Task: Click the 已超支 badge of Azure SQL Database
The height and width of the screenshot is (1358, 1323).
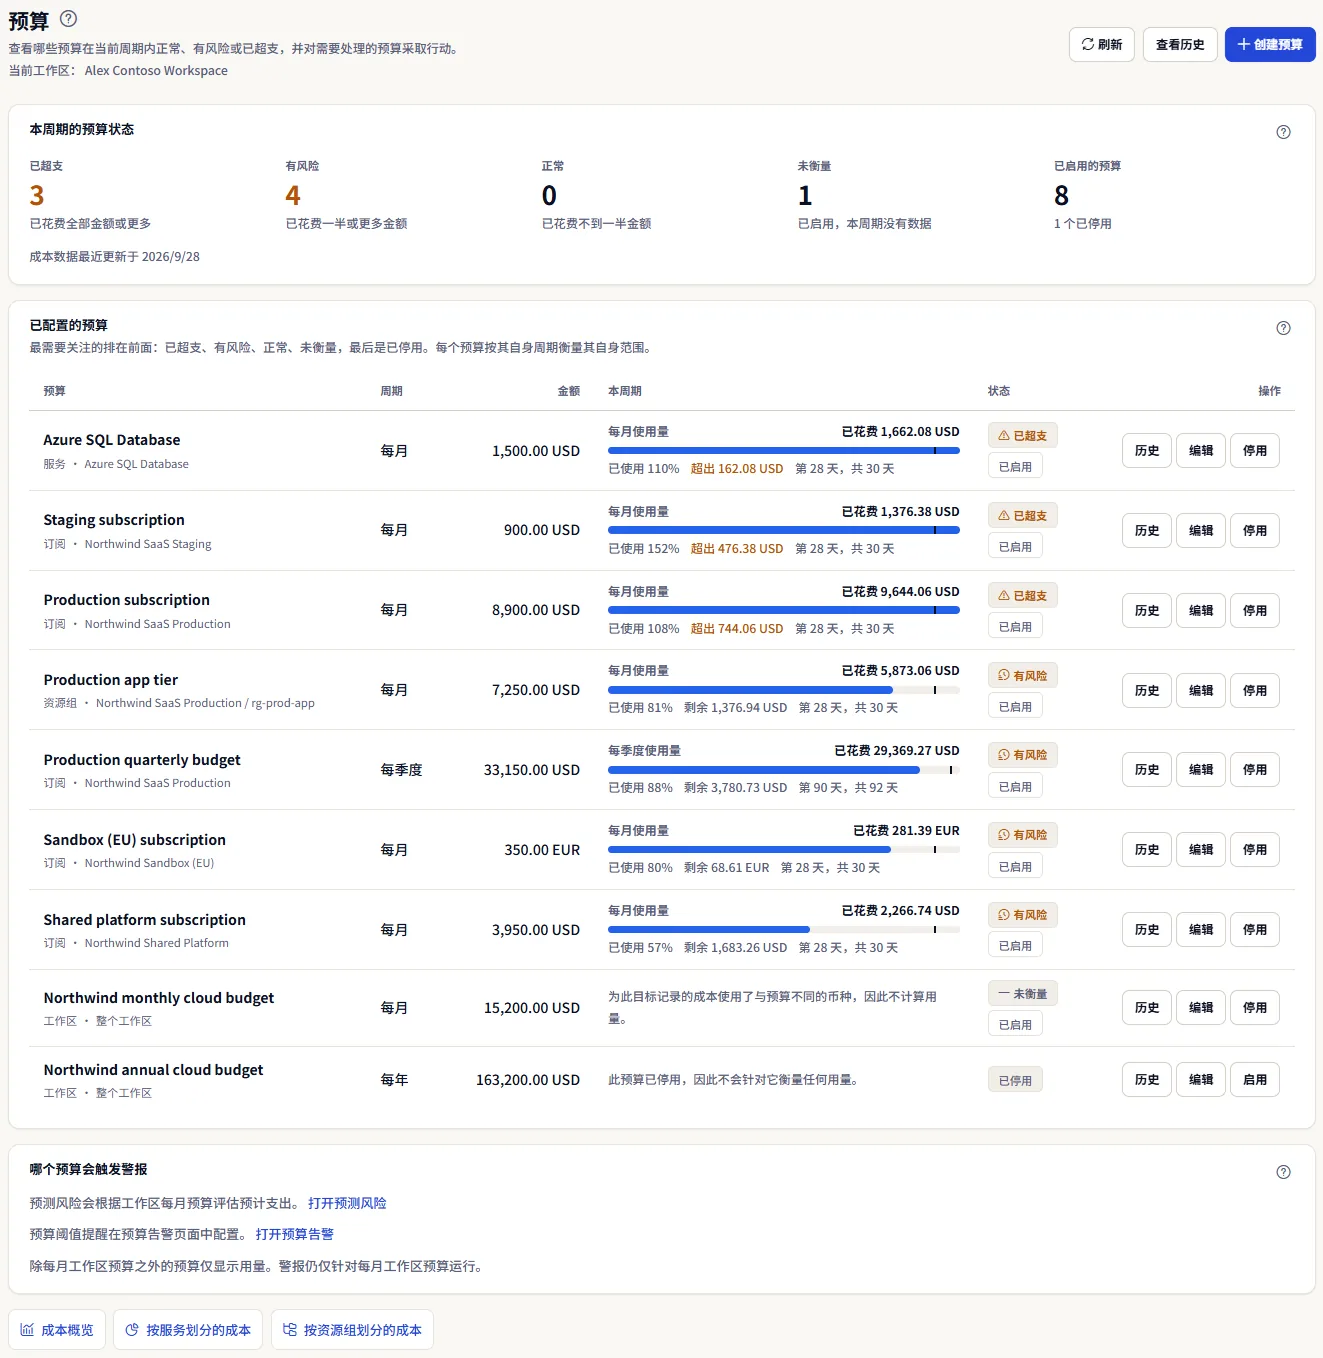Action: point(1023,436)
